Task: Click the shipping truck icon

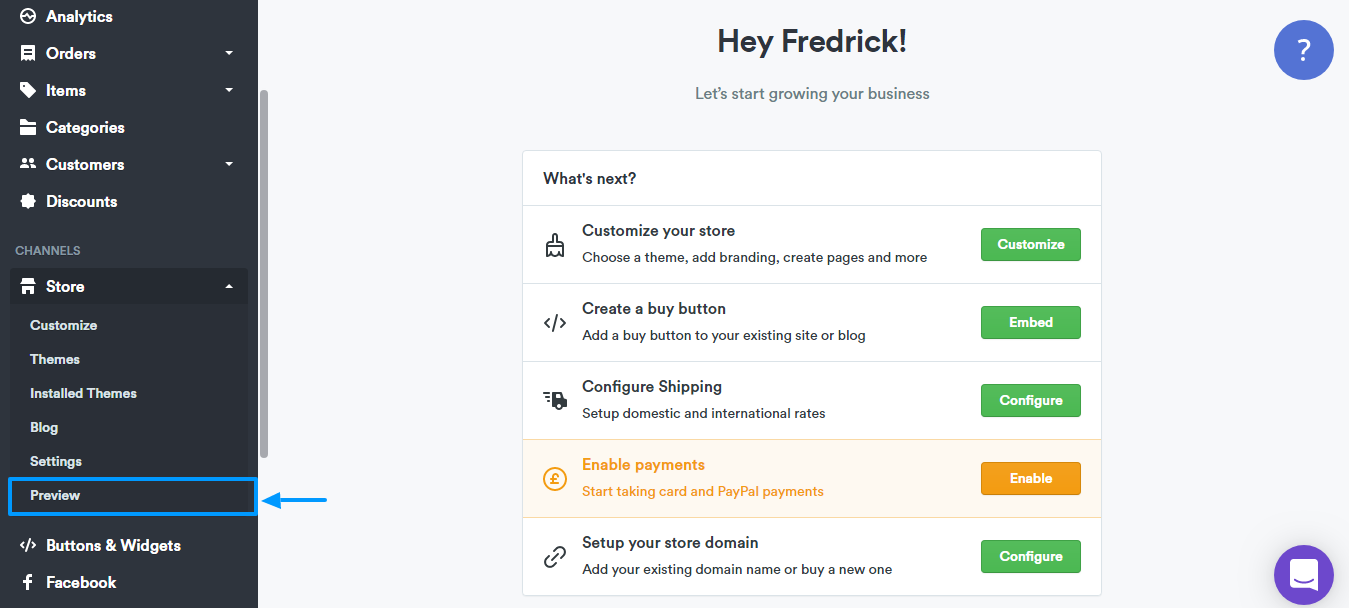Action: [x=555, y=400]
